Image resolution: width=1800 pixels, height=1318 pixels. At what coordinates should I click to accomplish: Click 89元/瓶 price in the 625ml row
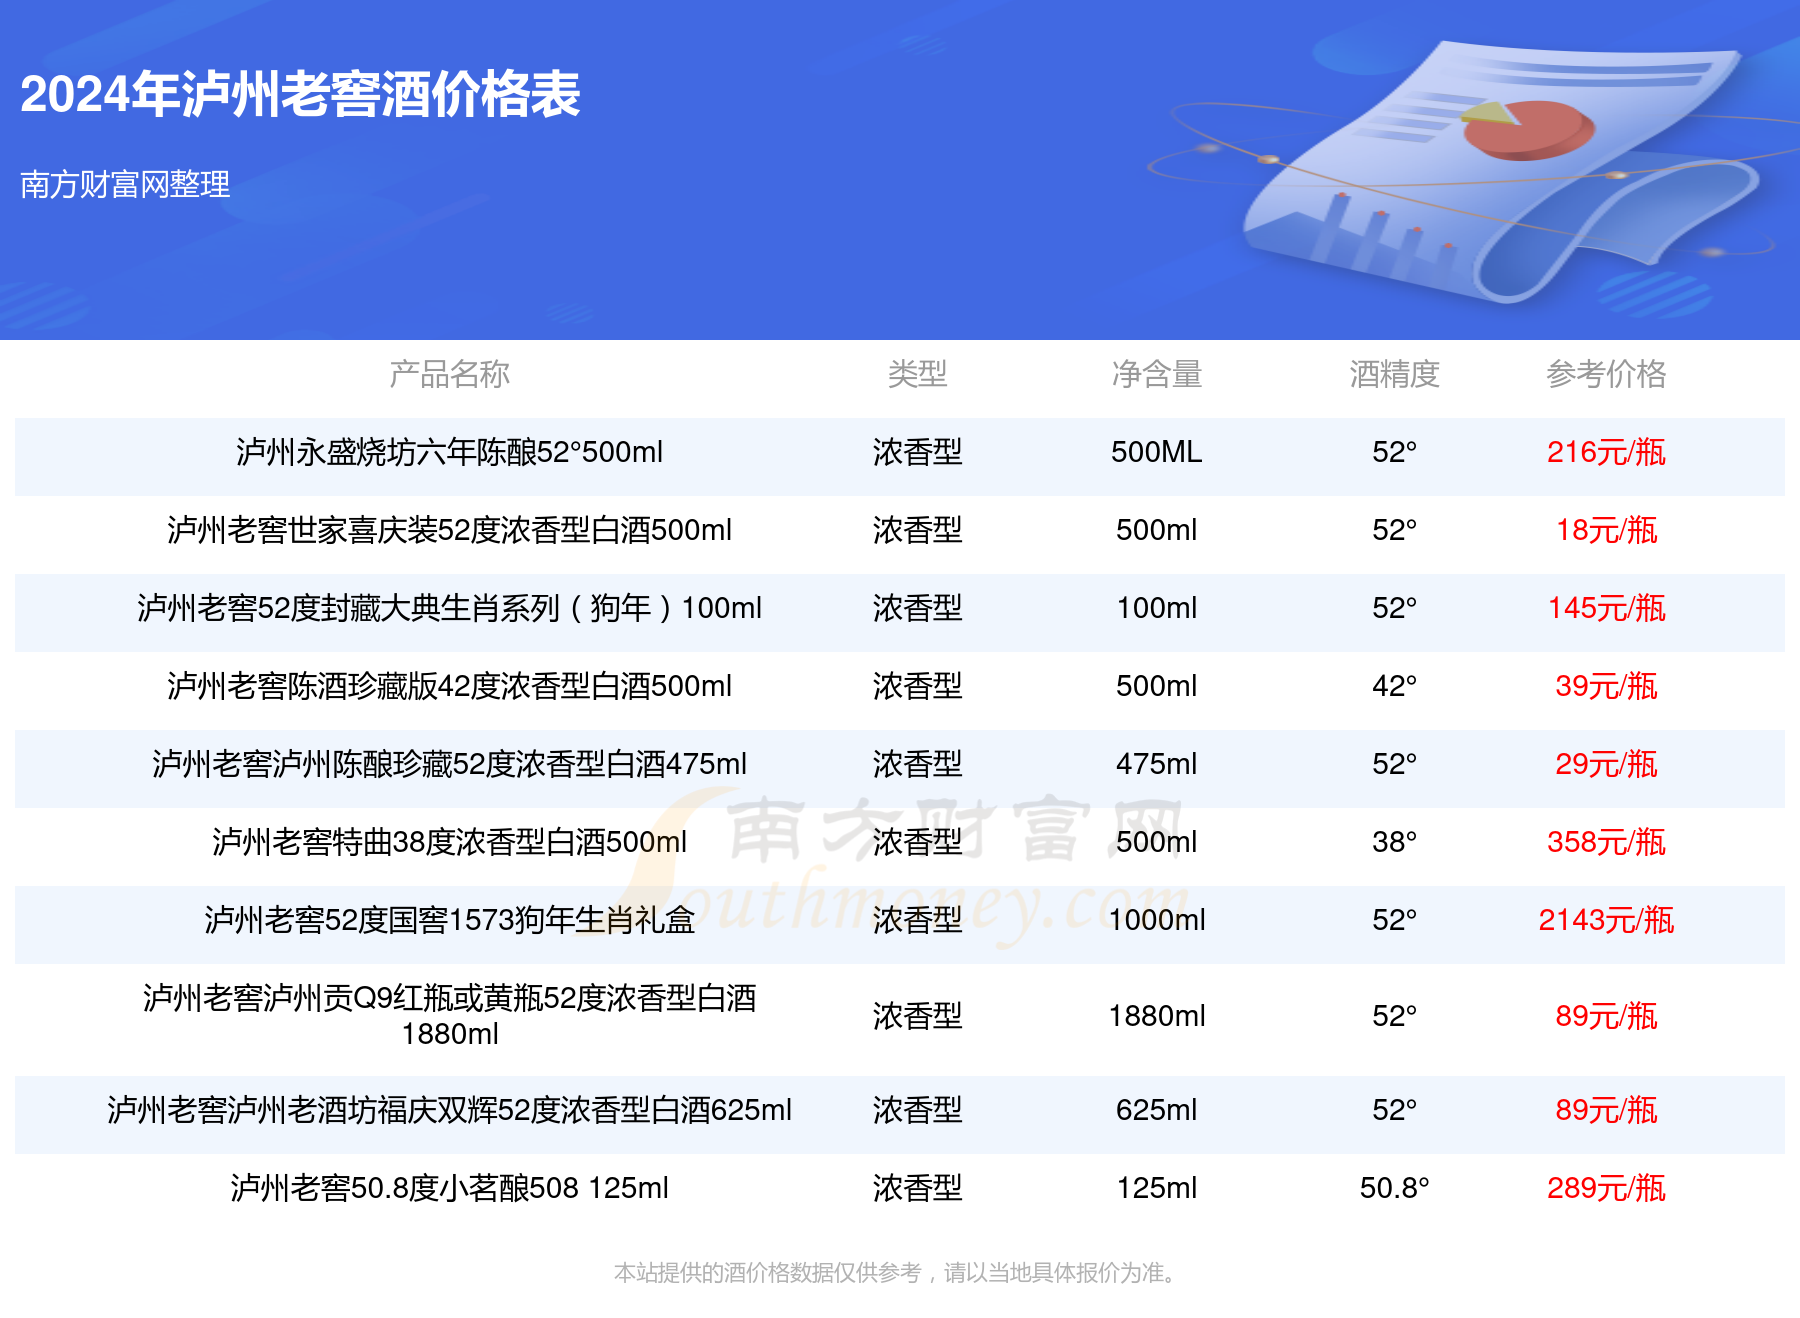click(1606, 1110)
